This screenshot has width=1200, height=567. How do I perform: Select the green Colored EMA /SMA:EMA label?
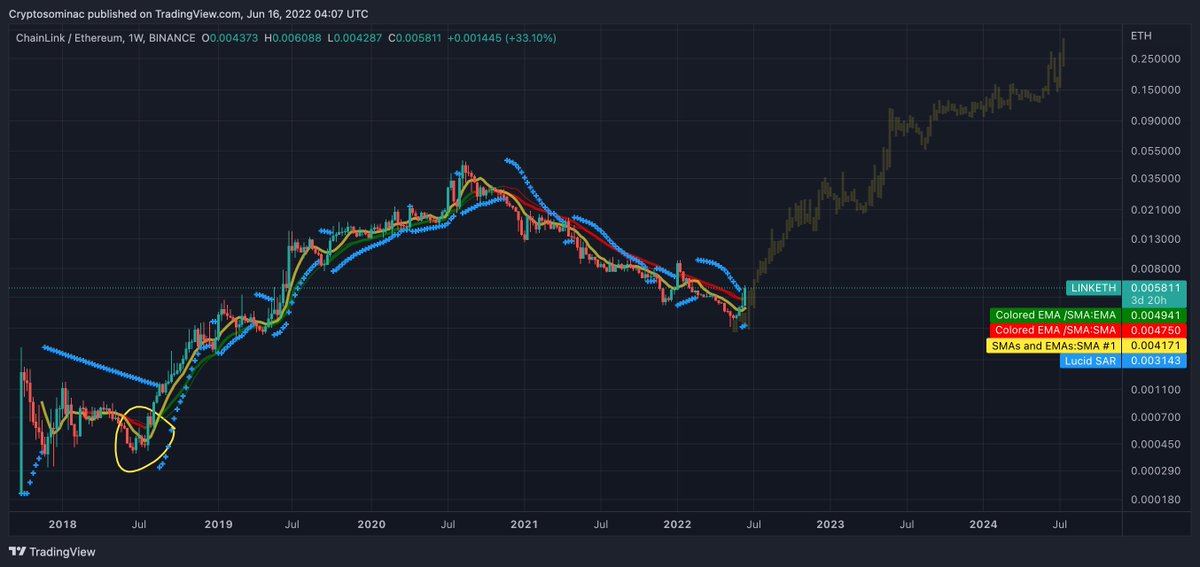[1054, 315]
